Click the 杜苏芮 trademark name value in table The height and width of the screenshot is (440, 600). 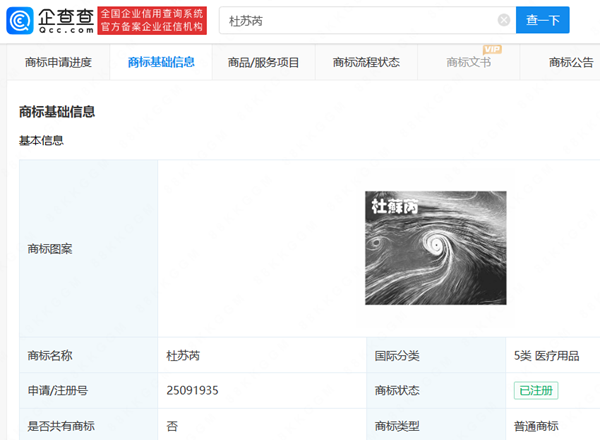pos(183,355)
